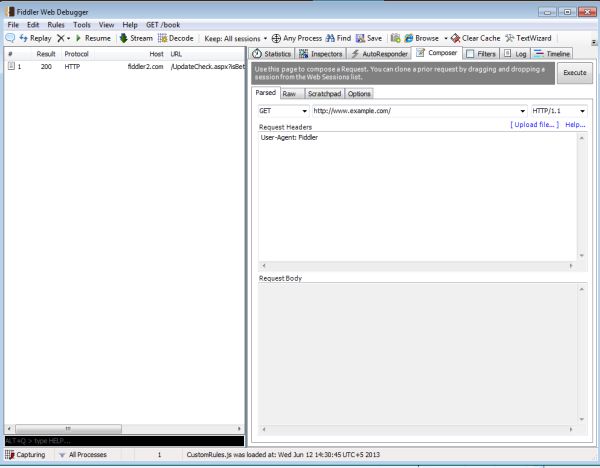Viewport: 600px width, 468px height.
Task: Click inside Request Body text area
Action: 417,354
